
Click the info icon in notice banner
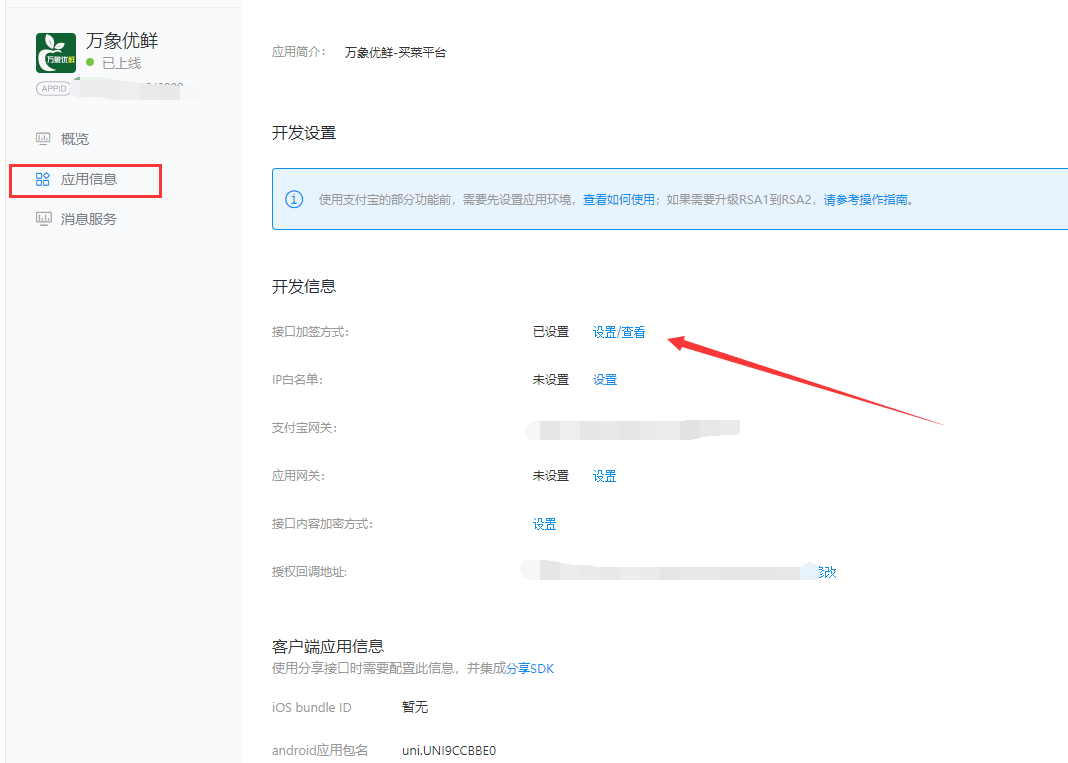(x=294, y=199)
